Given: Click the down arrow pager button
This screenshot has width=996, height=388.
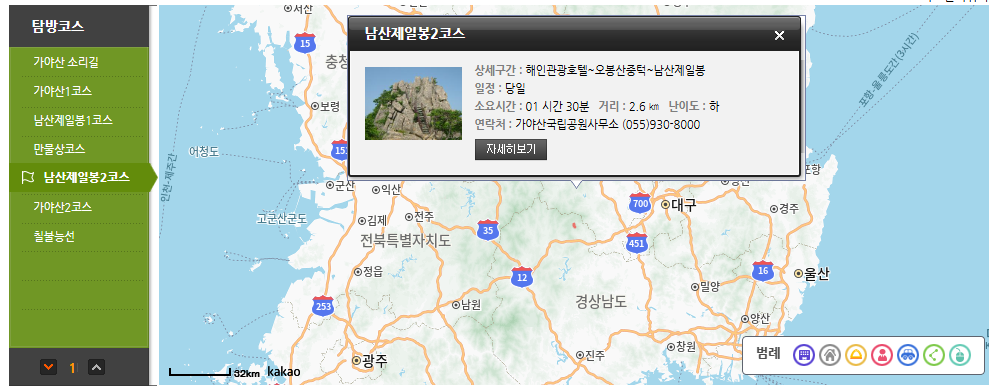Looking at the screenshot, I should 48,367.
